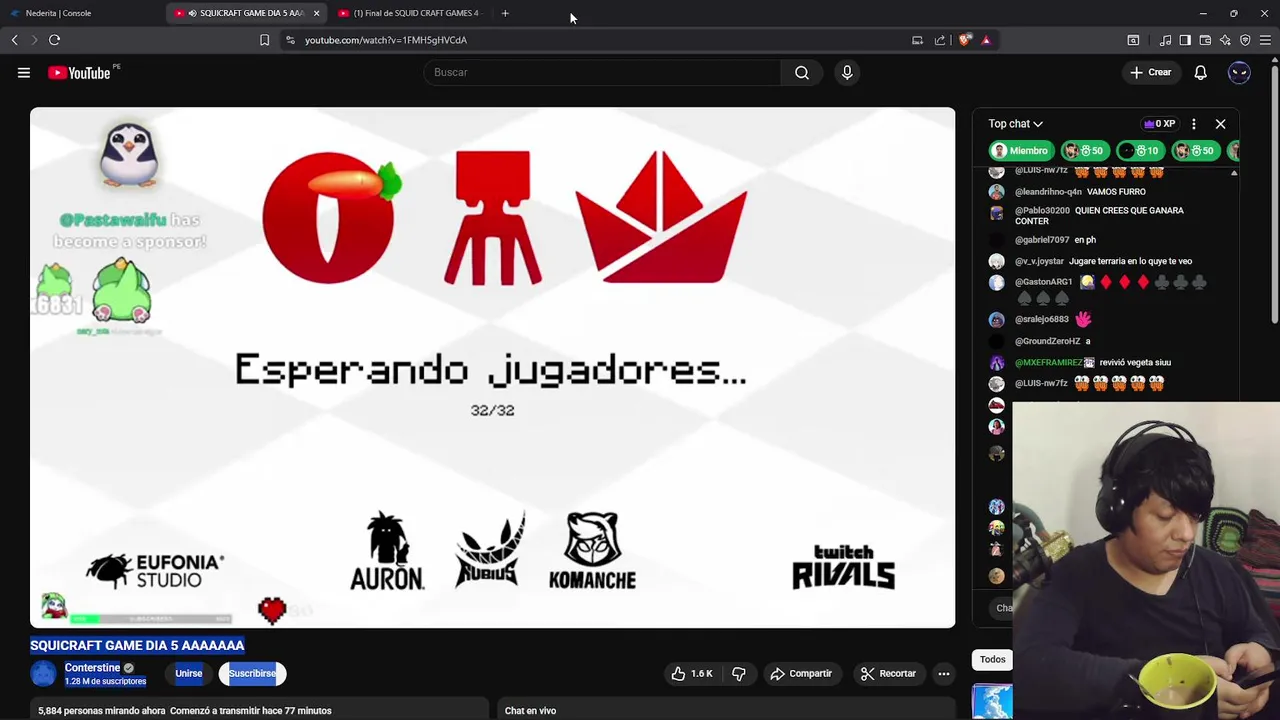Screen dimensions: 1280x720
Task: Open the 0 XP chat points badge
Action: point(1159,124)
